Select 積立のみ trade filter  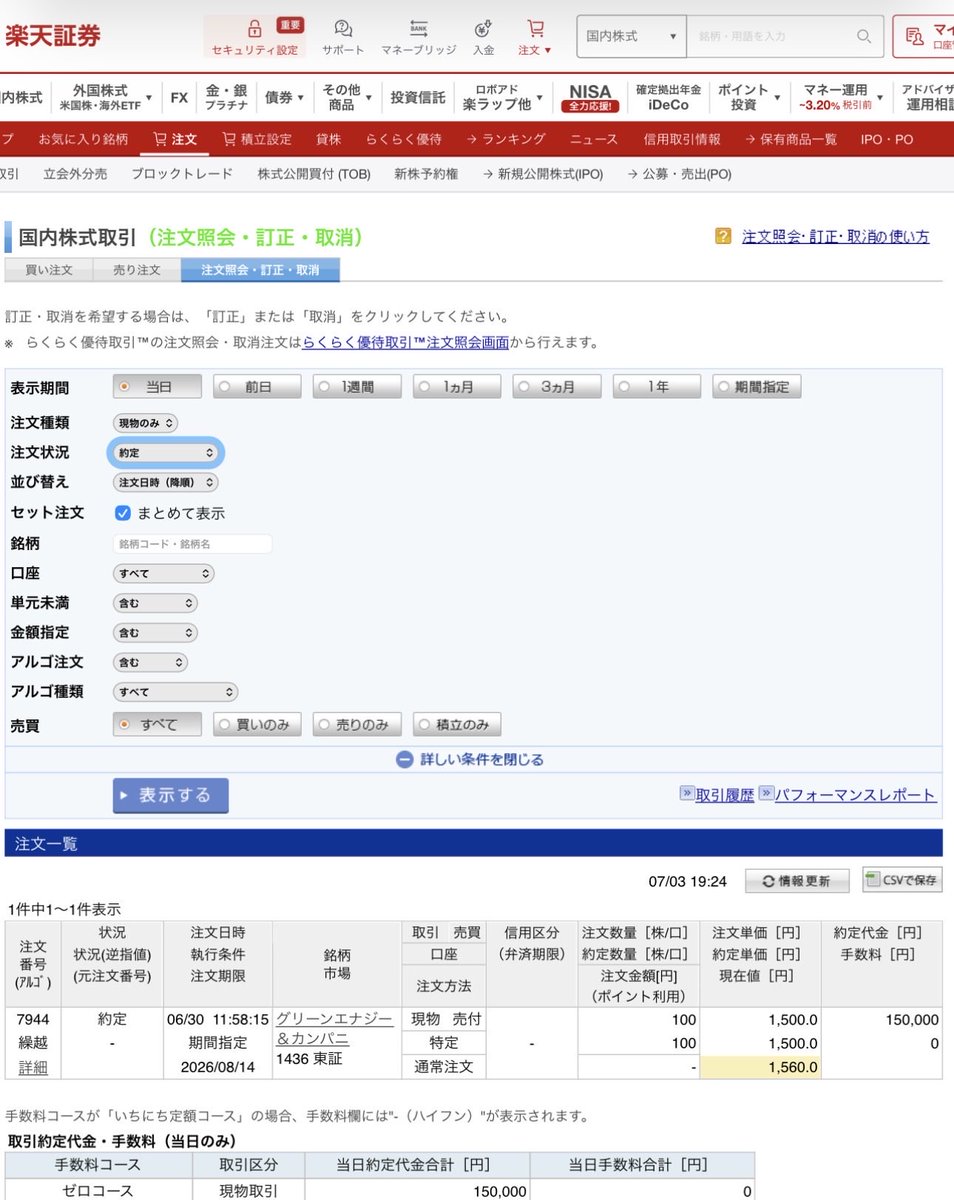(x=457, y=725)
